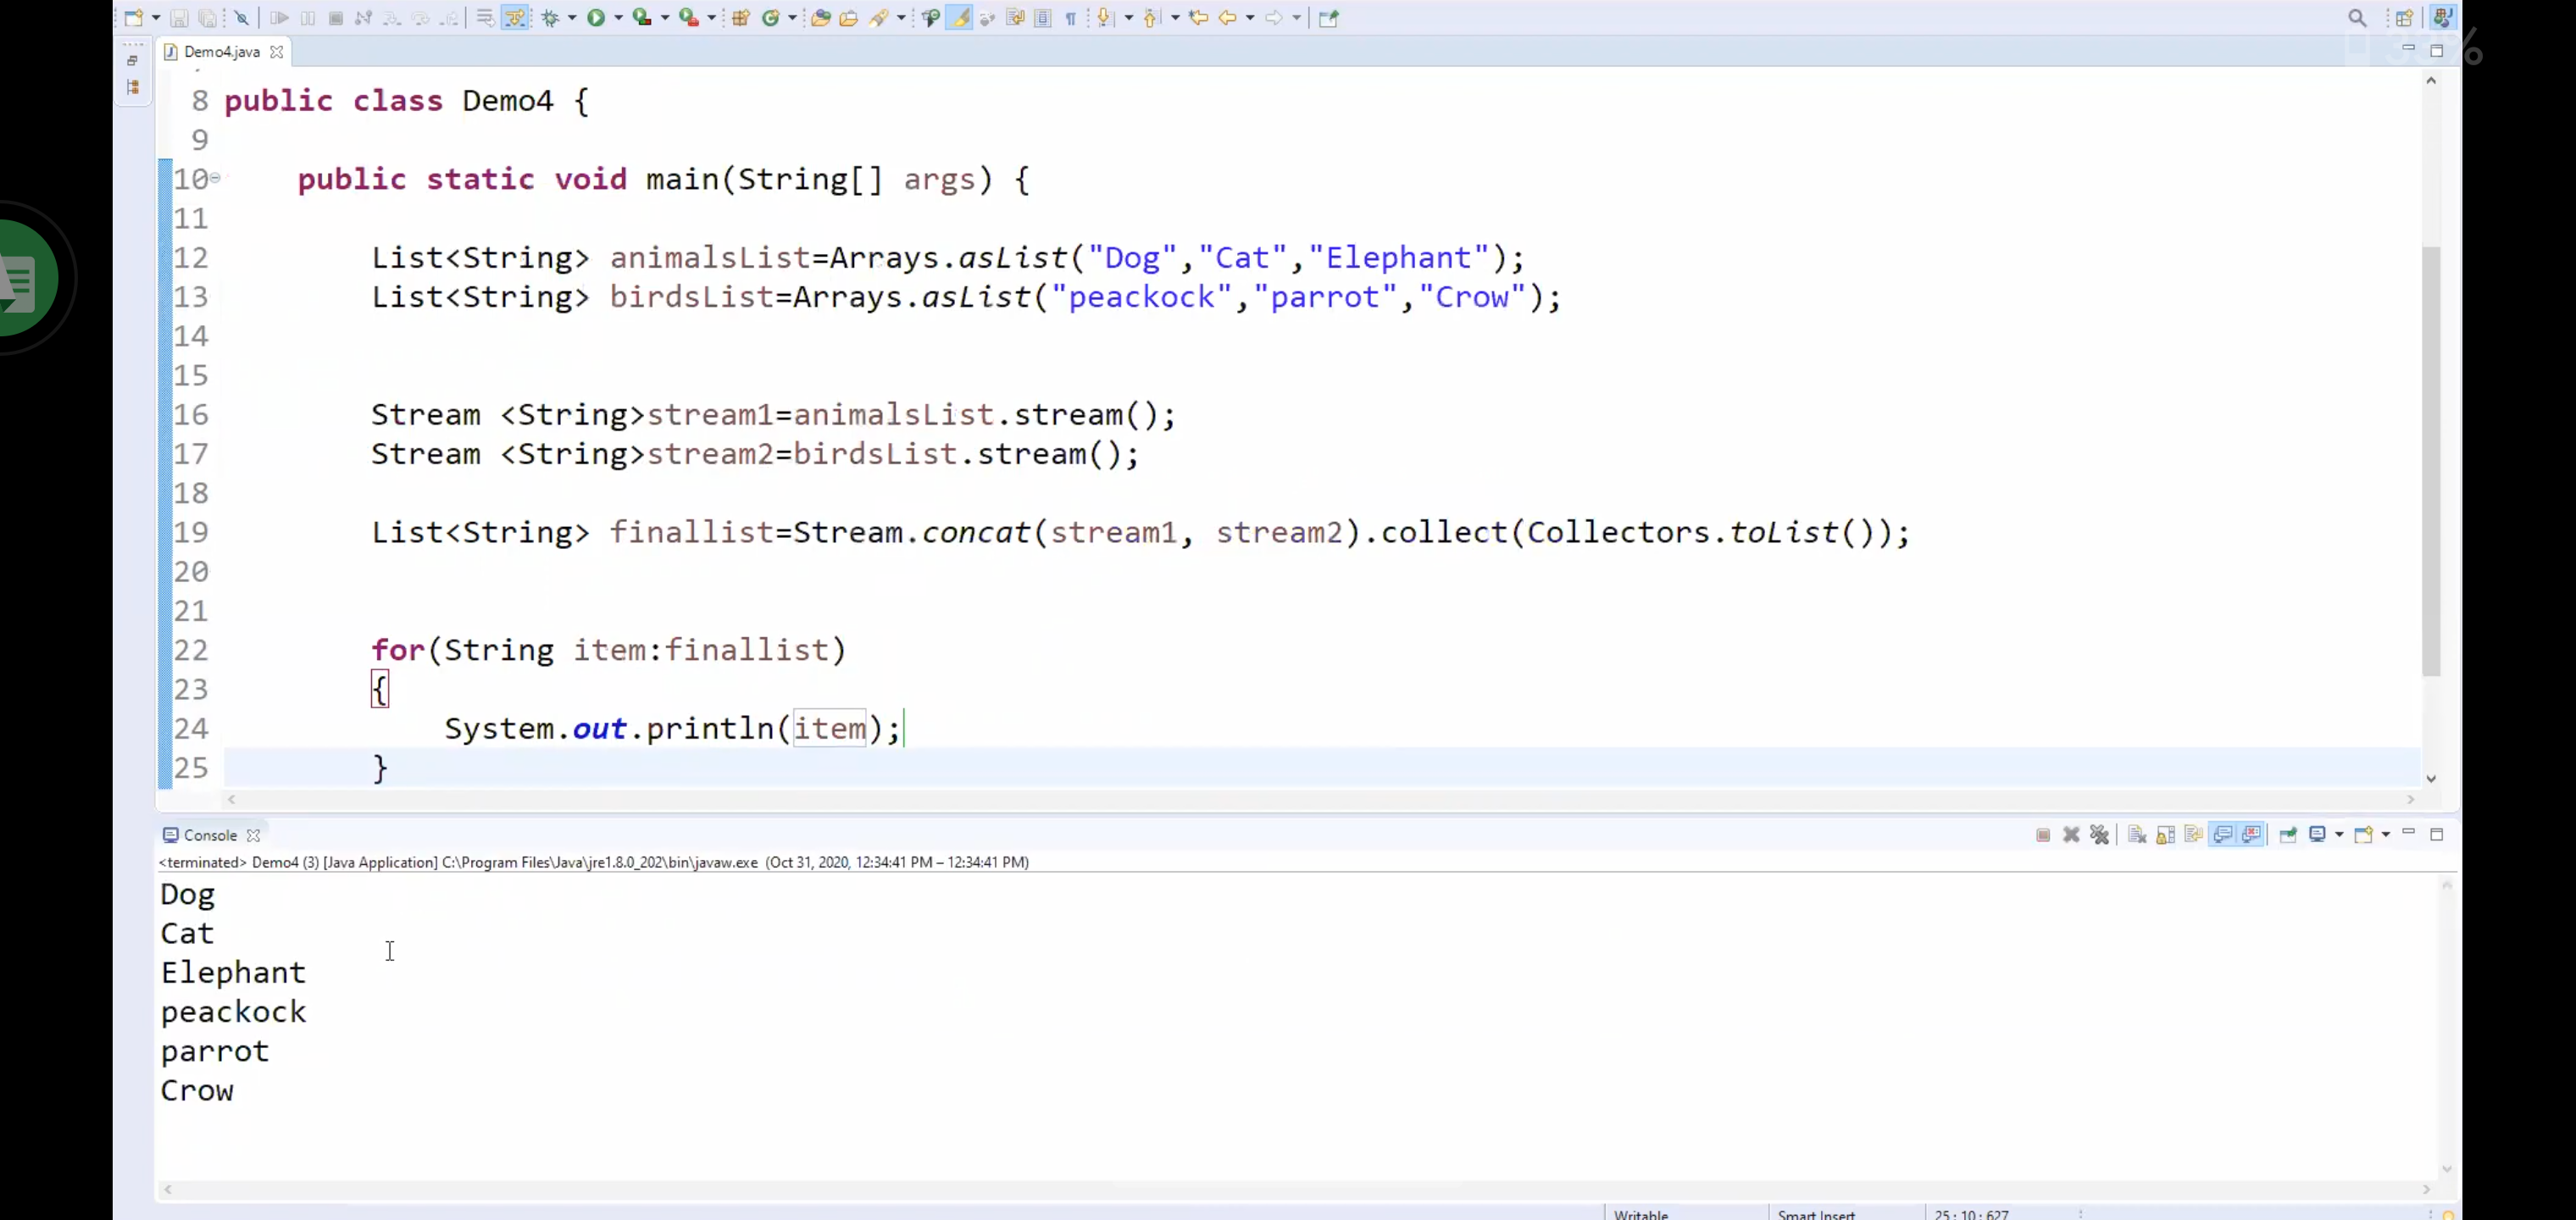Click Last Edit Location arrow in toolbar

point(1198,17)
